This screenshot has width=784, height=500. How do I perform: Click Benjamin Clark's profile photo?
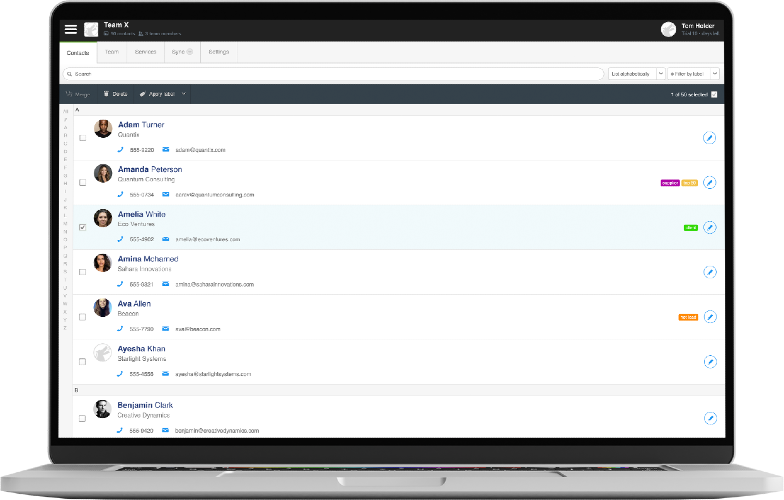(102, 409)
